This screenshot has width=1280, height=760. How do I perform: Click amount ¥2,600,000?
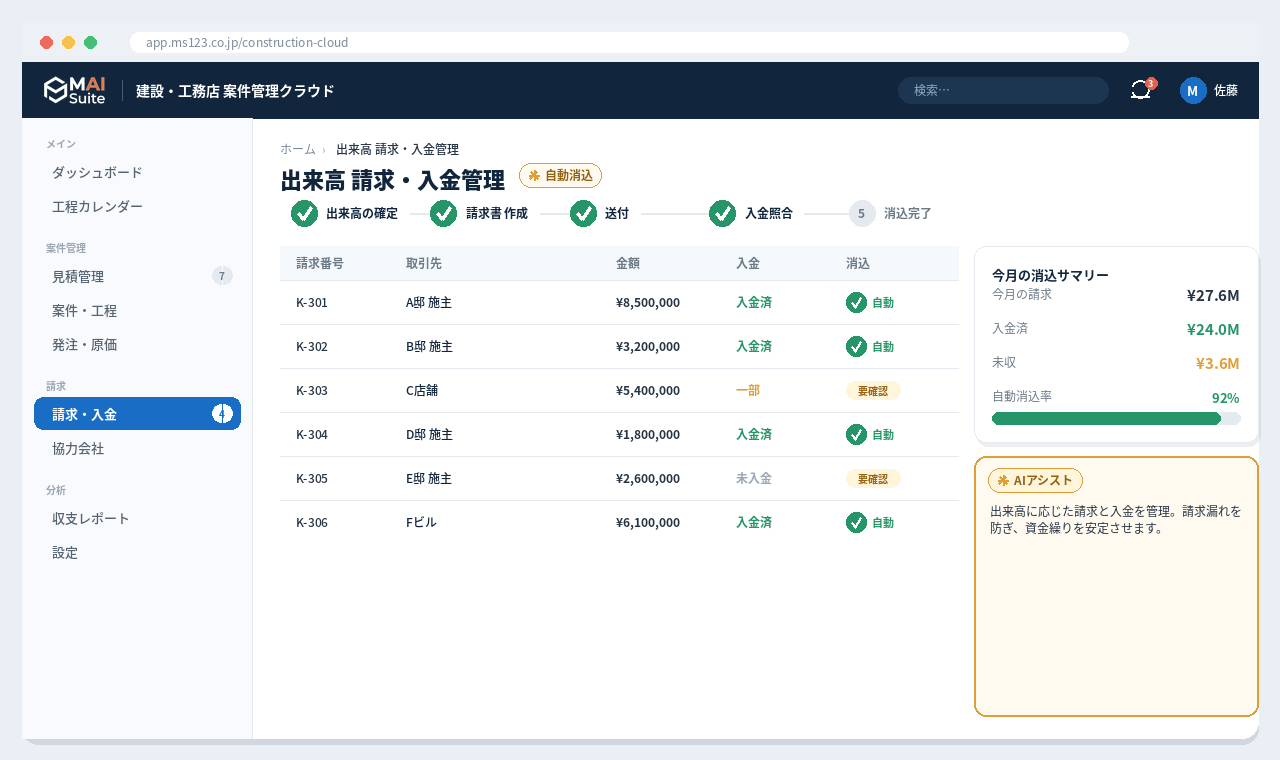(648, 479)
